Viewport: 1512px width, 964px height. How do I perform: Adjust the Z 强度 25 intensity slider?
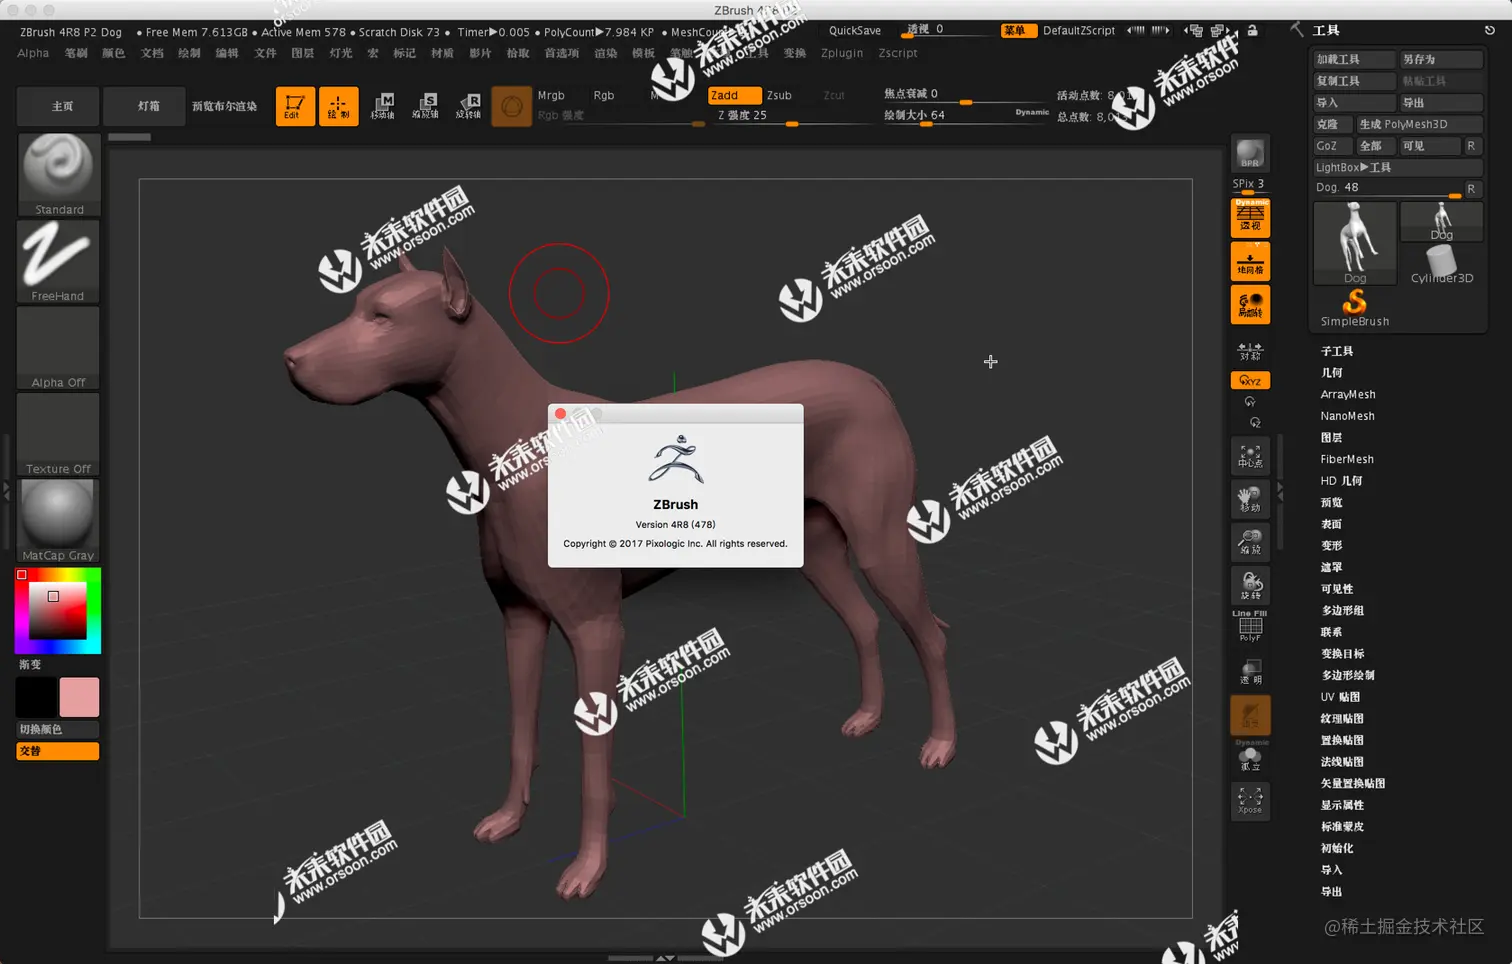[792, 116]
